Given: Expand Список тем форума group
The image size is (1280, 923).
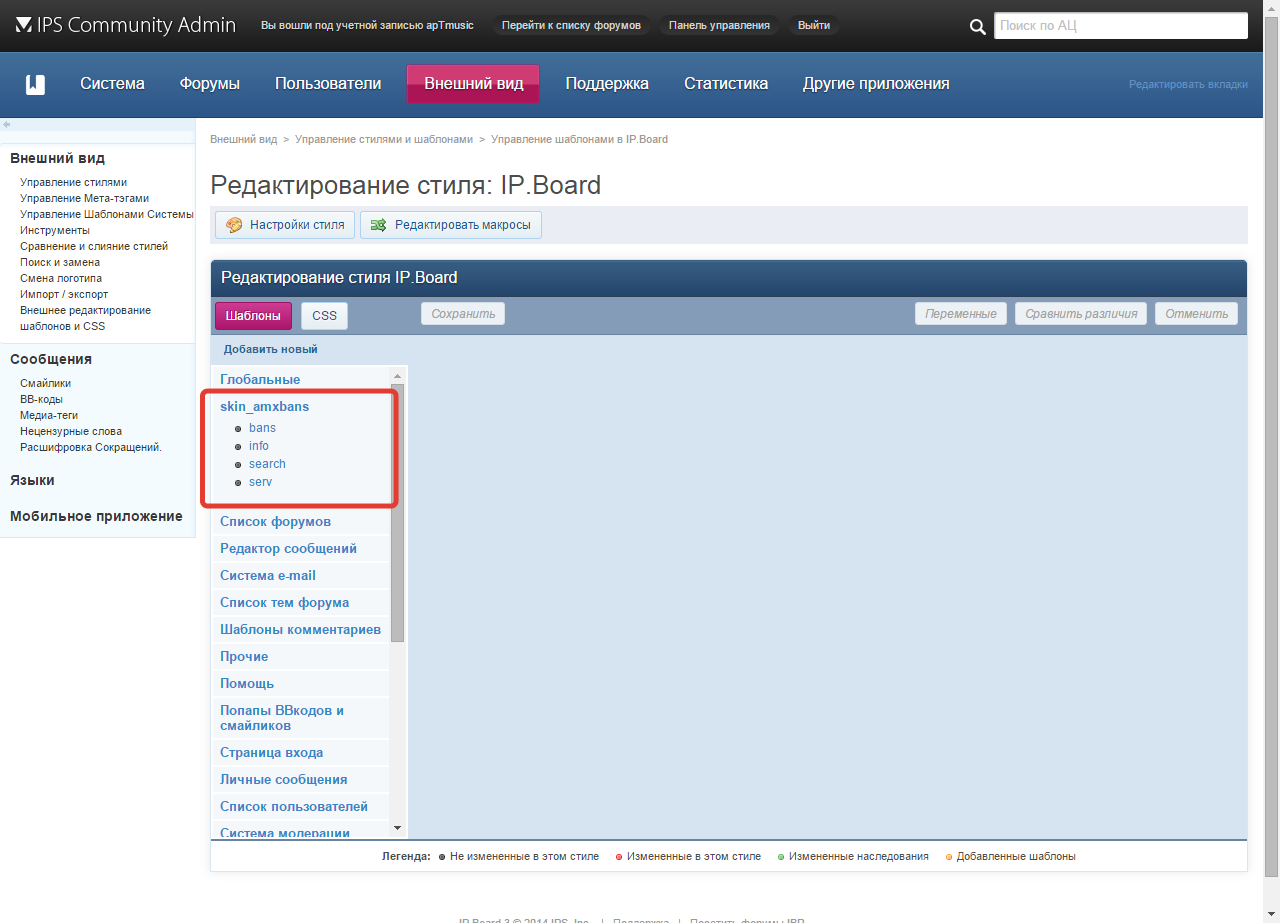Looking at the screenshot, I should pyautogui.click(x=285, y=602).
